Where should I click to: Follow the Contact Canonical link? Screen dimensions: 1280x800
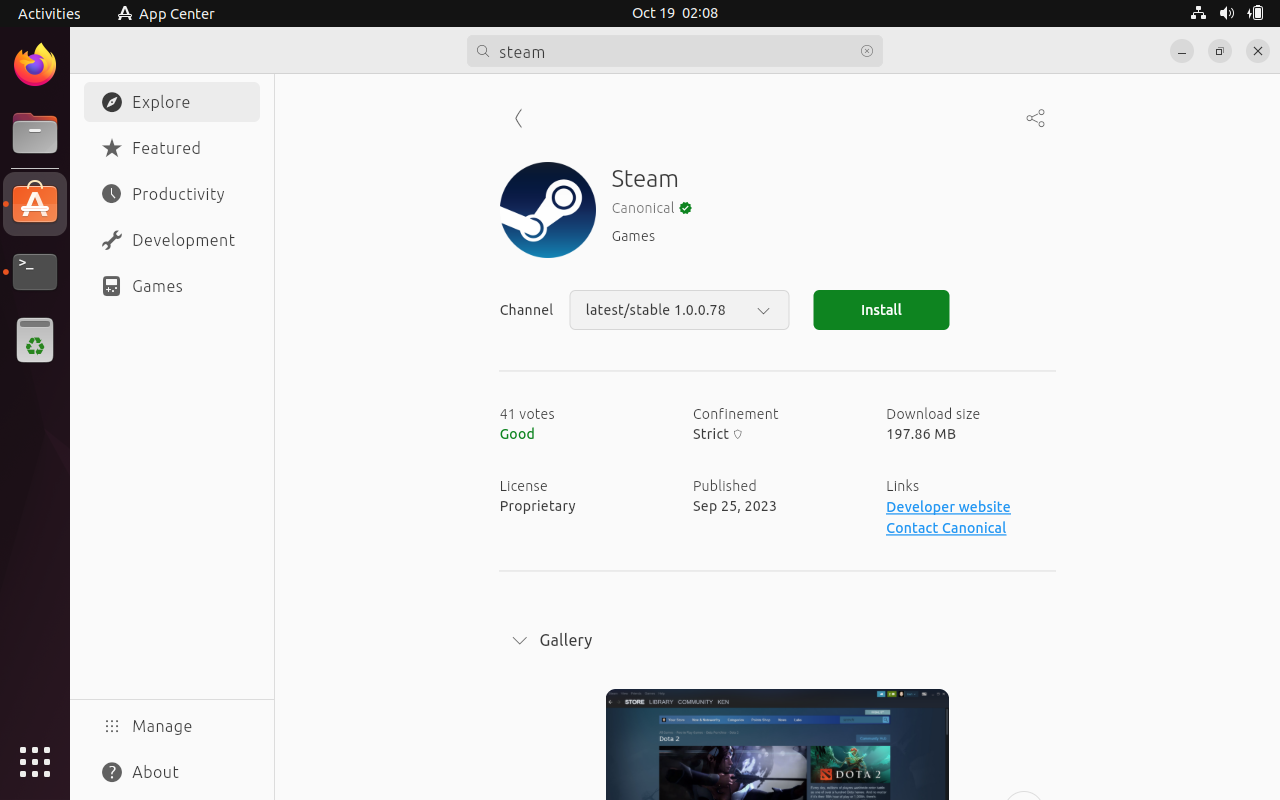(946, 528)
